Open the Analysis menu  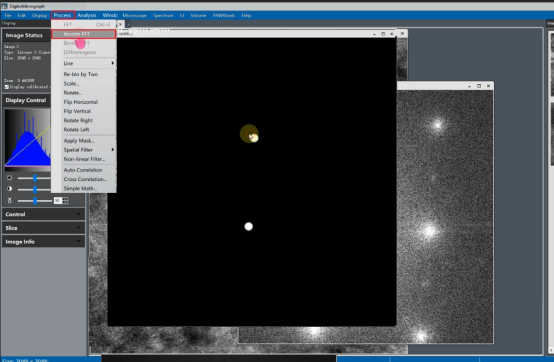87,15
